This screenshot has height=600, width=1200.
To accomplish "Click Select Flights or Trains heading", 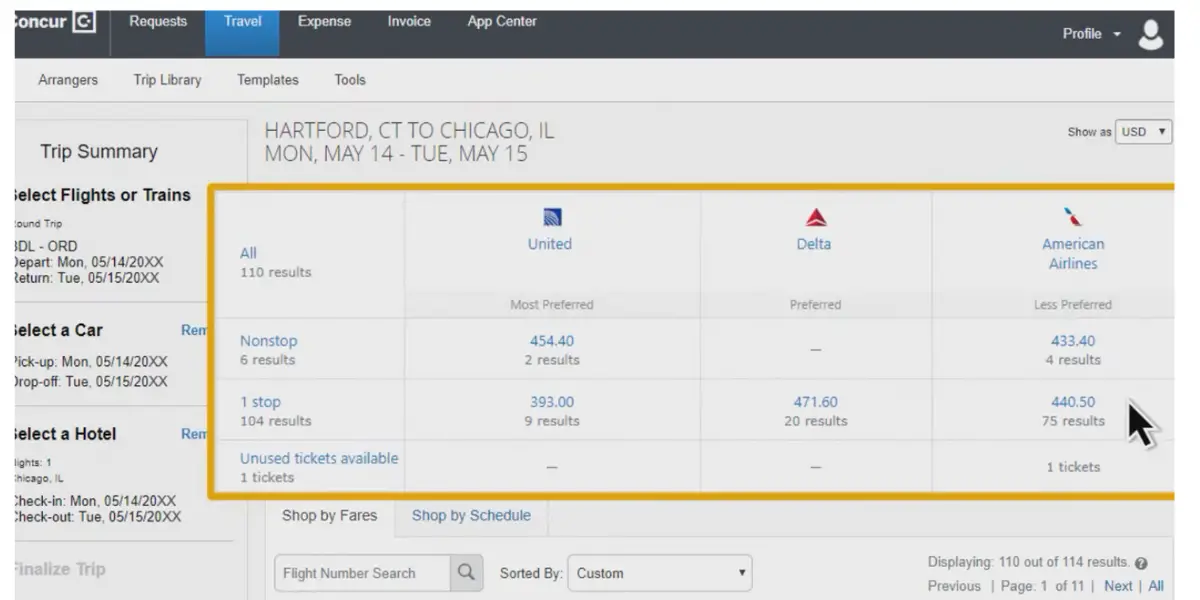I will pos(102,195).
